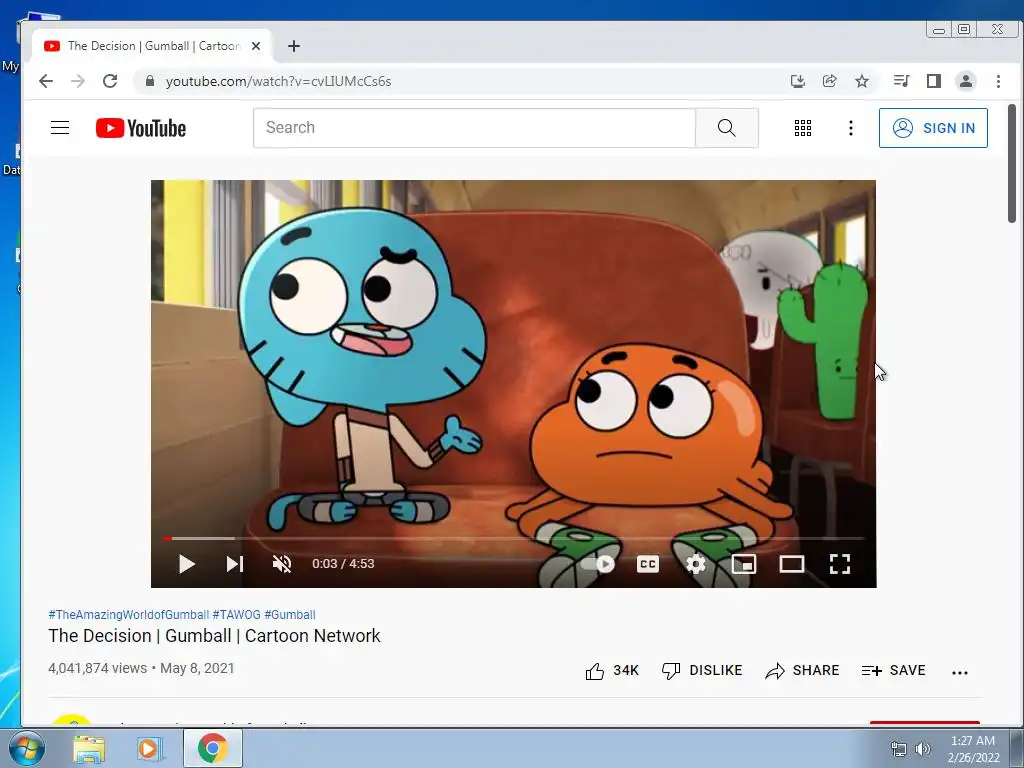The height and width of the screenshot is (768, 1024).
Task: Click the search magnifier button
Action: coord(727,128)
